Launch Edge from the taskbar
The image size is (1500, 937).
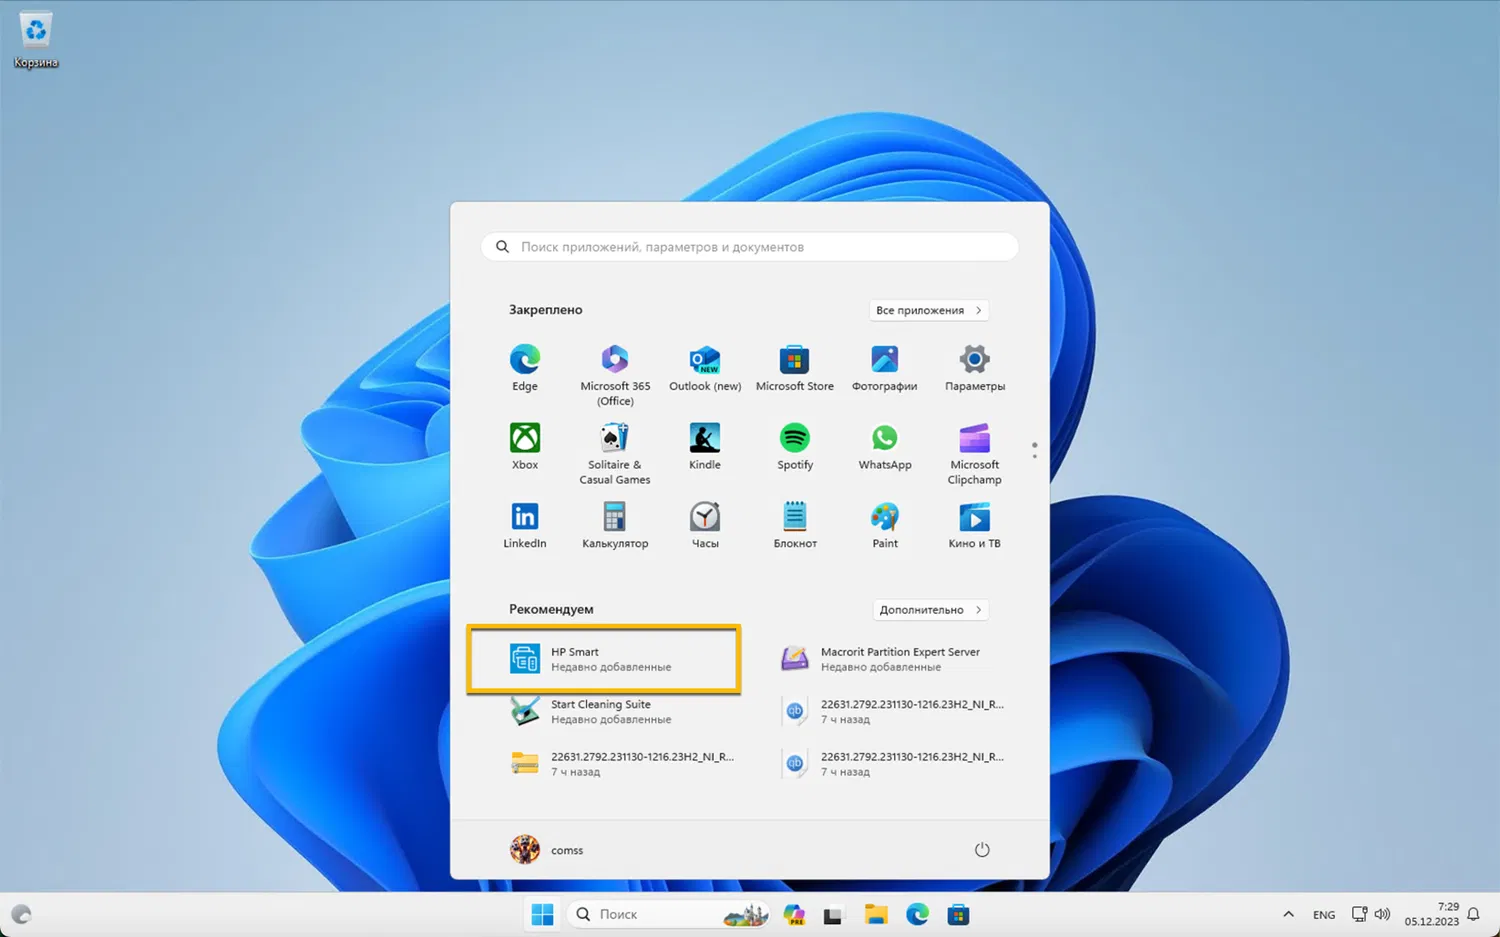point(917,914)
